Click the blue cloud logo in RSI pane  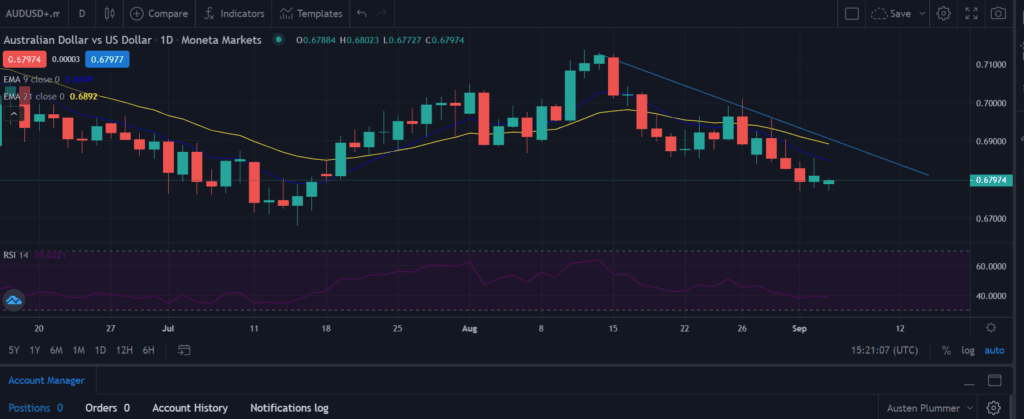[x=14, y=302]
